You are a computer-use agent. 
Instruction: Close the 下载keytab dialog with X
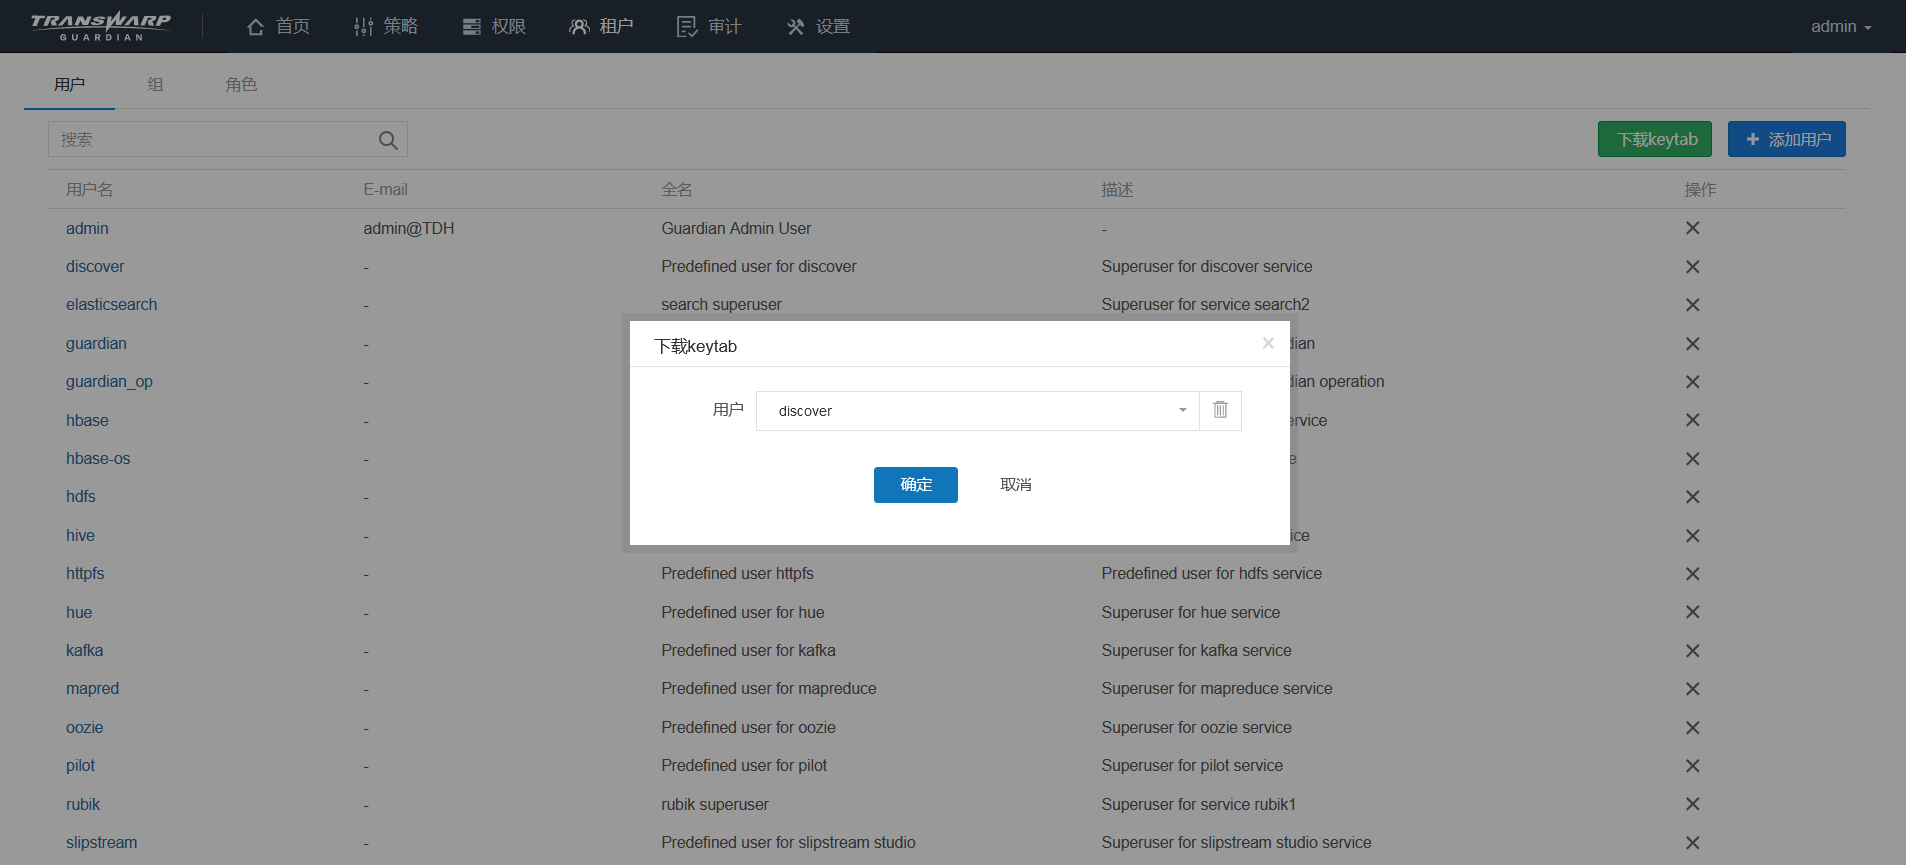[1268, 343]
